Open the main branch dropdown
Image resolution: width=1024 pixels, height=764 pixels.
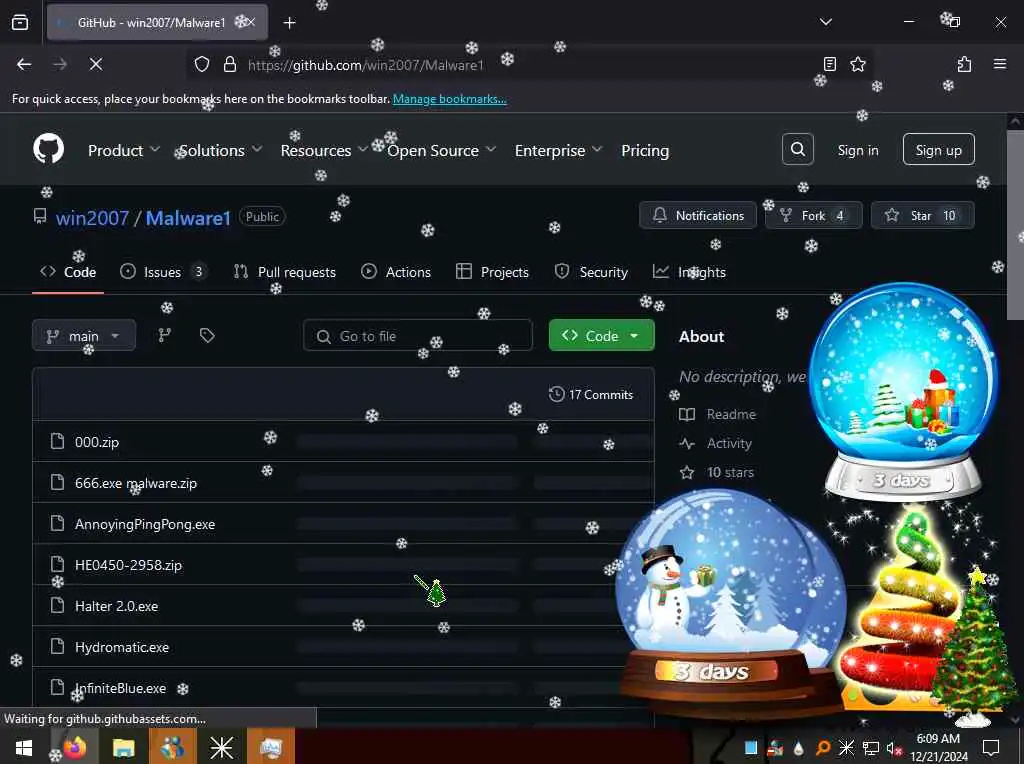point(84,336)
